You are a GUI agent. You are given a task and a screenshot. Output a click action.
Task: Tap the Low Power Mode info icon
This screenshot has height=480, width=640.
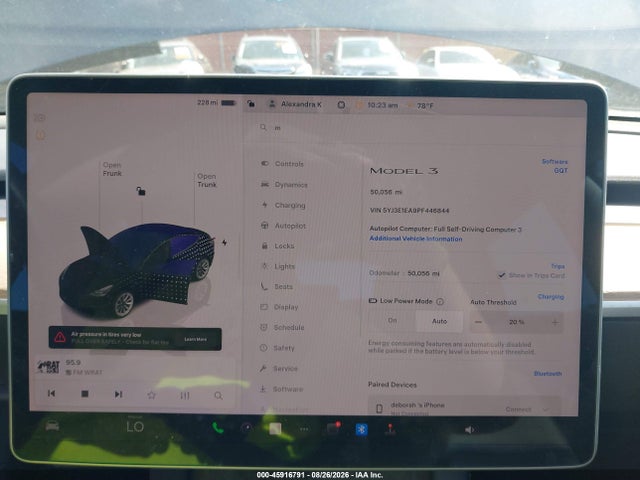[440, 302]
